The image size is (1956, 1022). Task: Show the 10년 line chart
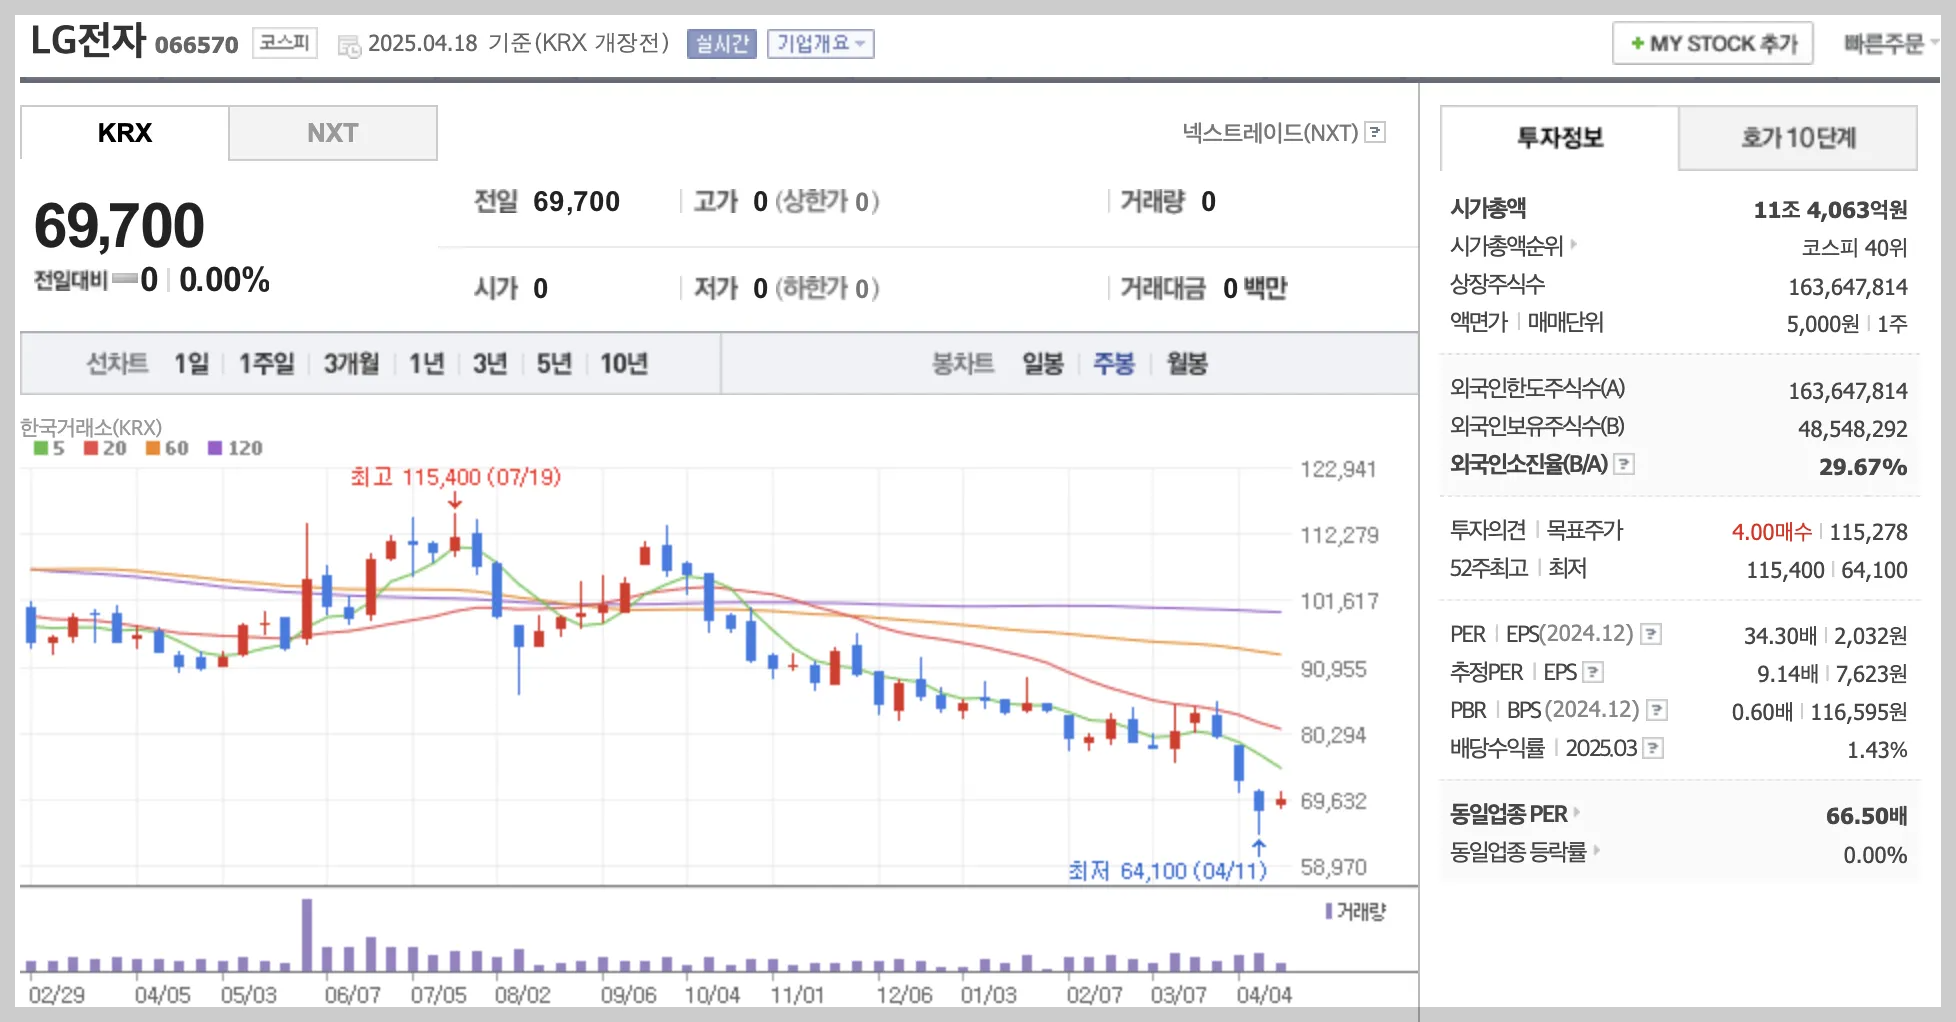click(624, 363)
